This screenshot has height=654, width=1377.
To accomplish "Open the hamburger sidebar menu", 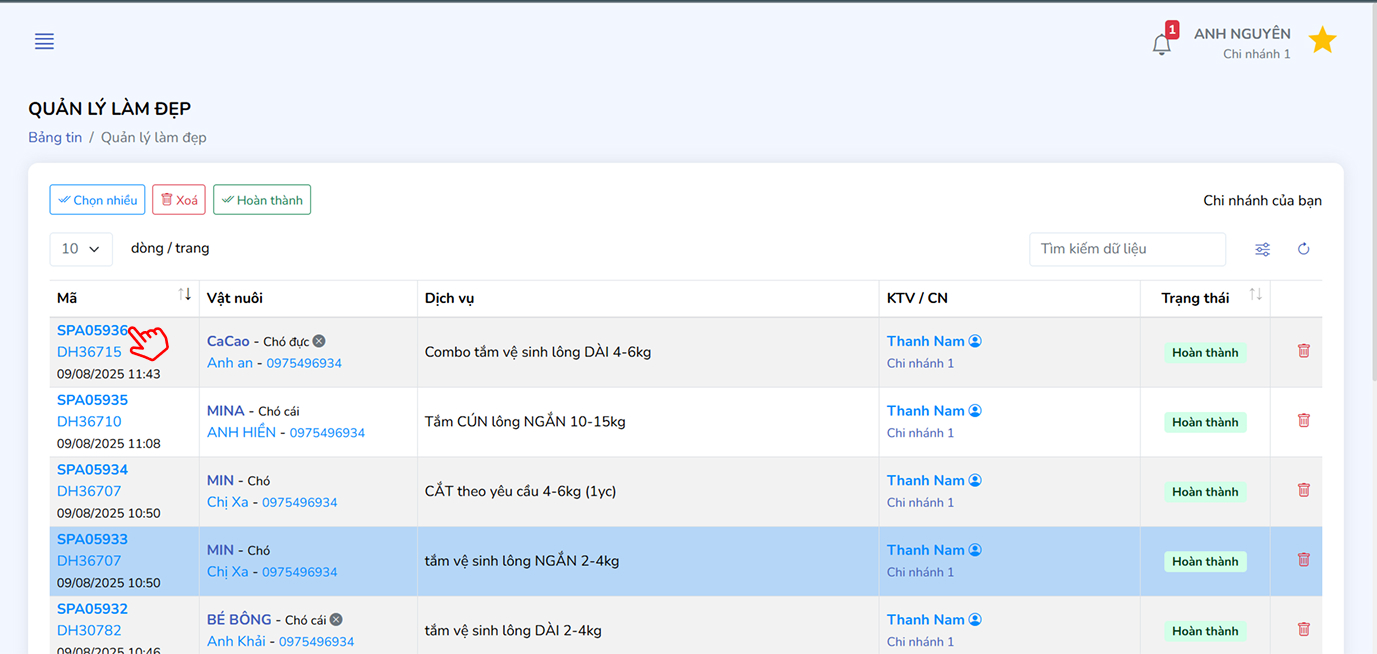I will (x=44, y=41).
